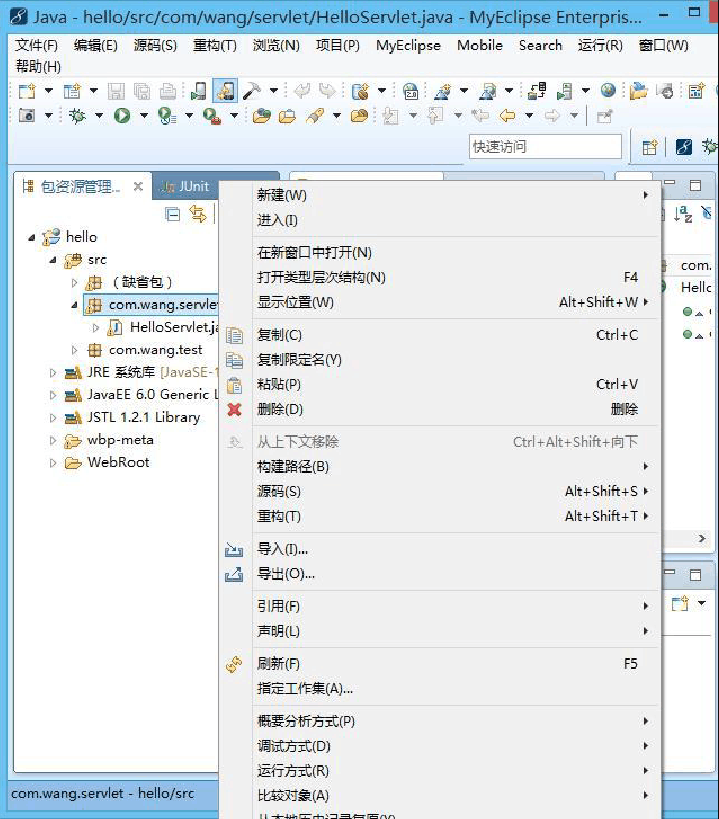
Task: Choose 比较对象(A) submenu
Action: coord(440,795)
